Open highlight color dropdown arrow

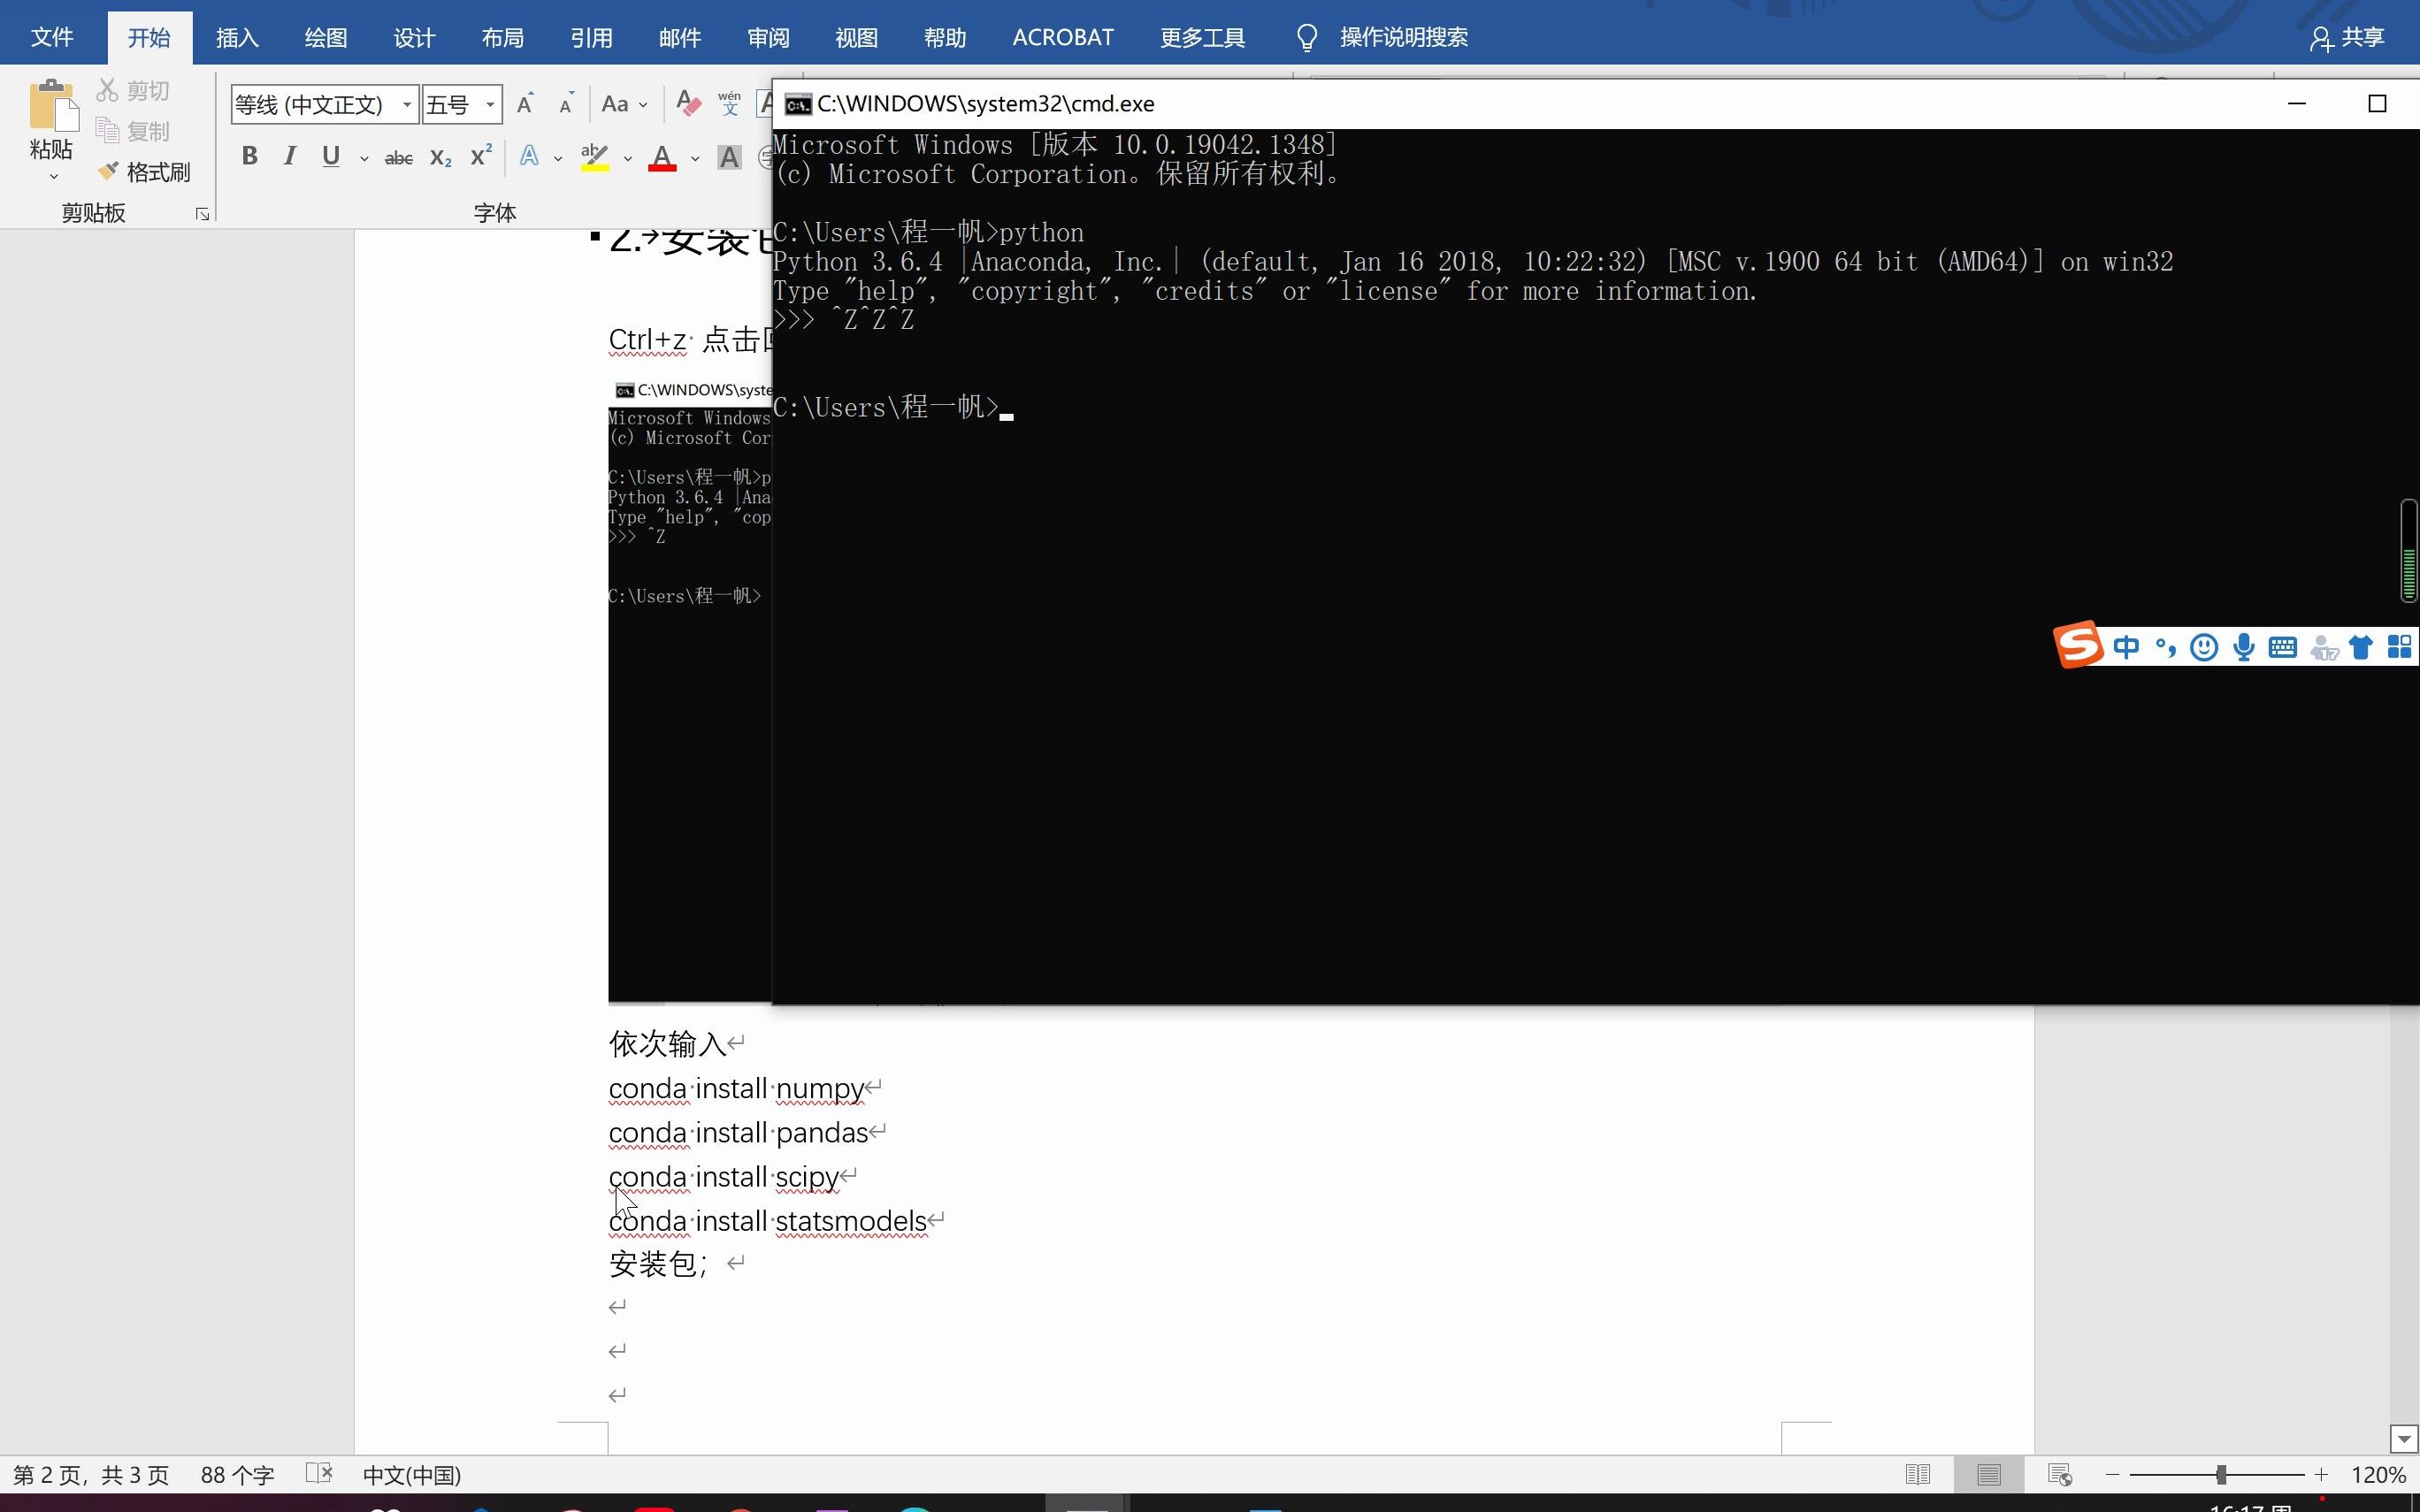[x=628, y=158]
